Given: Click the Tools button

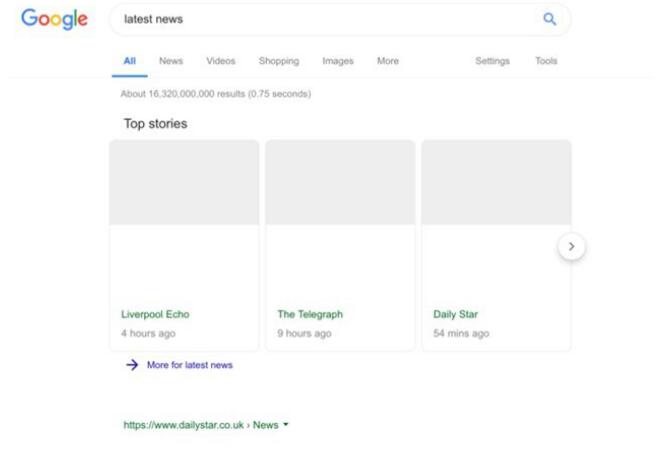Looking at the screenshot, I should pyautogui.click(x=546, y=61).
